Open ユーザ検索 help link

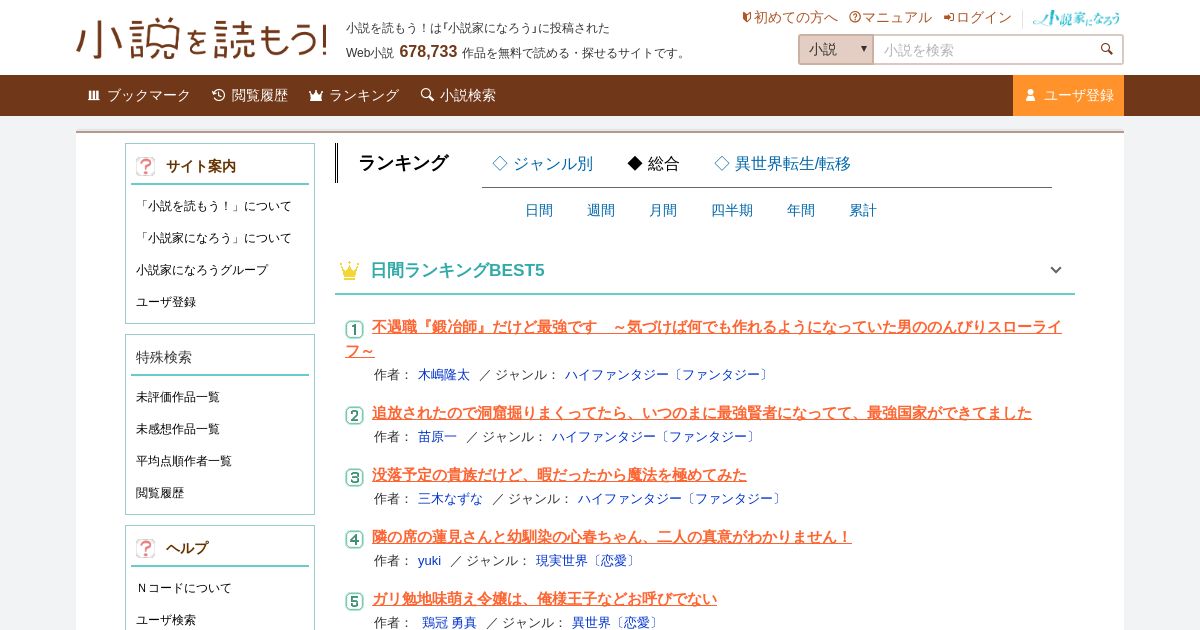pos(166,620)
